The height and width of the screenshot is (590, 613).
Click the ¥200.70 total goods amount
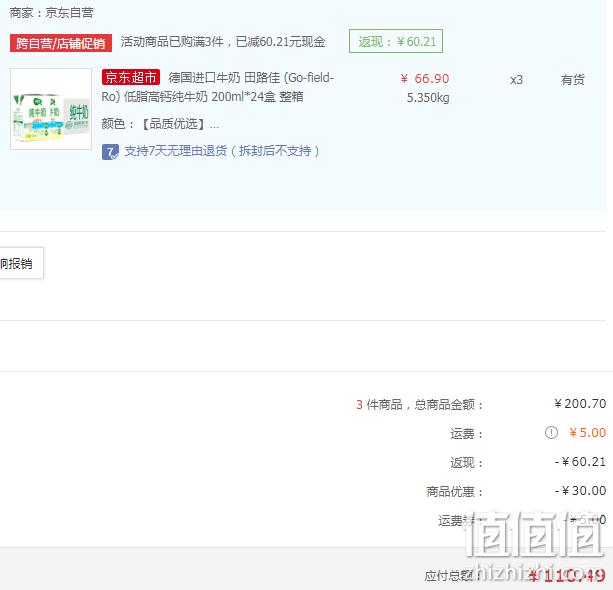[580, 403]
